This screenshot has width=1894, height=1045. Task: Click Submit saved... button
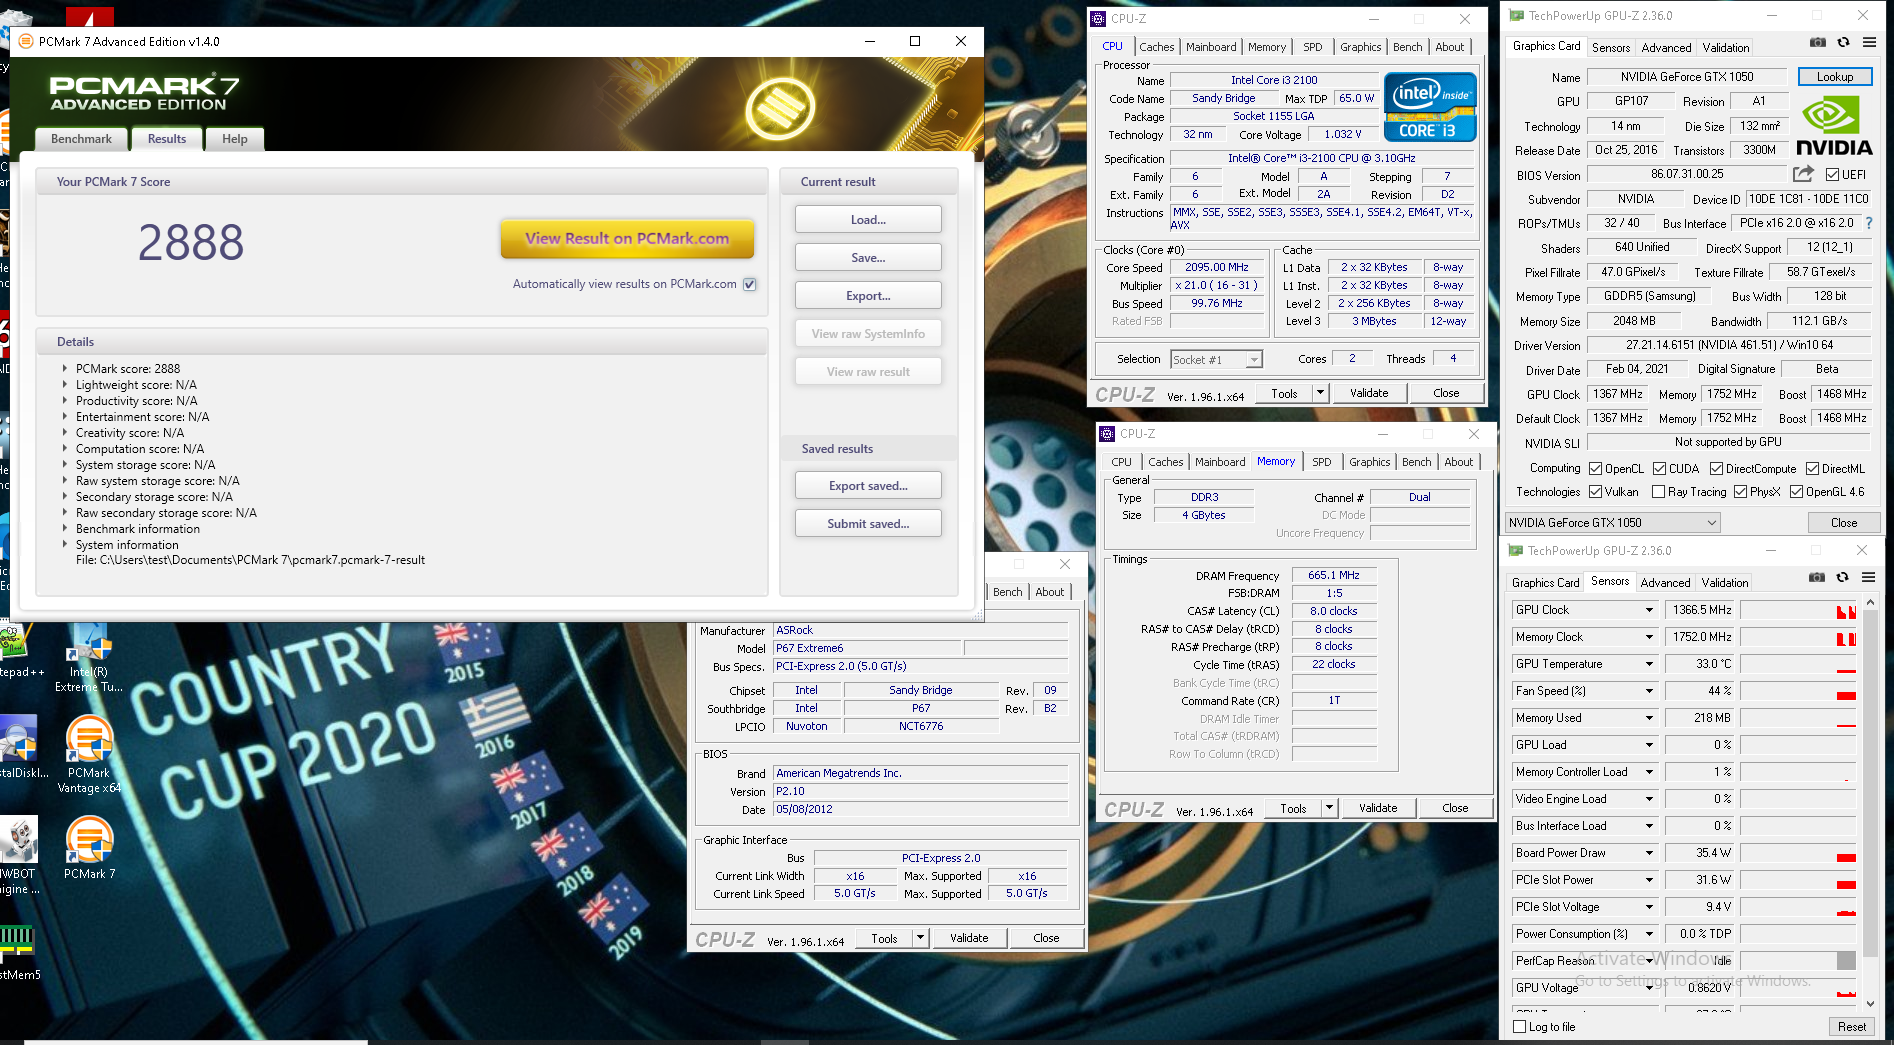point(868,523)
